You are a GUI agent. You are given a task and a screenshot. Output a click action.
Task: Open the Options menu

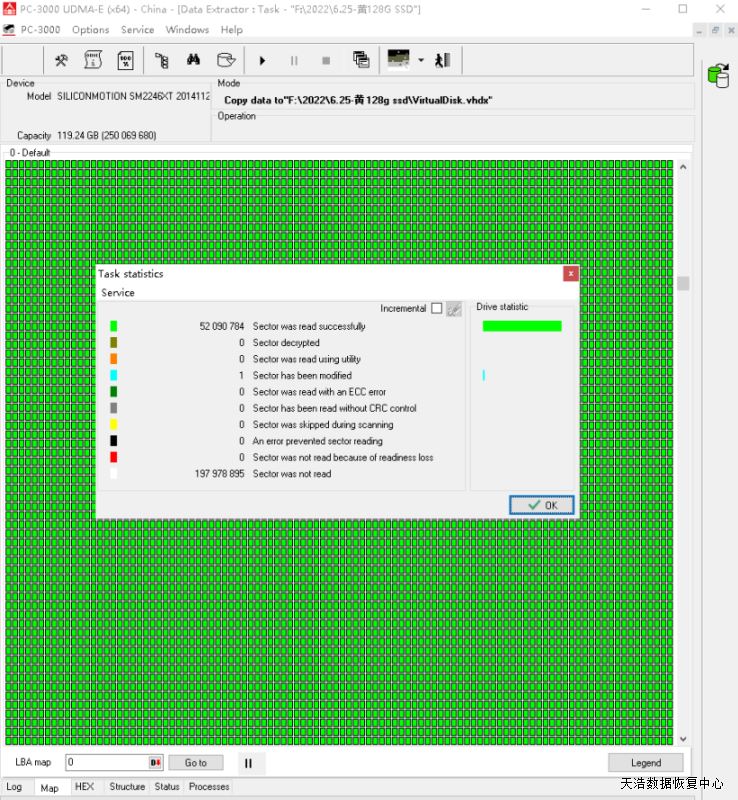pos(90,30)
